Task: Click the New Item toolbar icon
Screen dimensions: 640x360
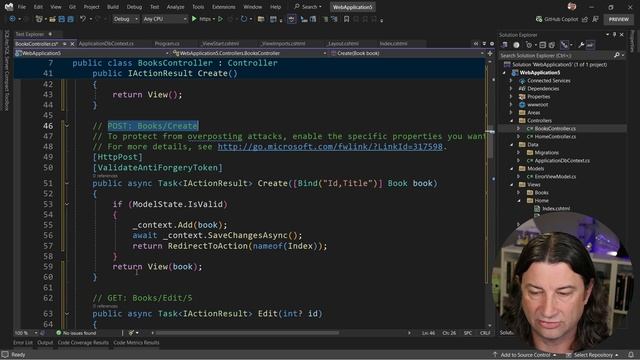Action: pyautogui.click(x=39, y=19)
